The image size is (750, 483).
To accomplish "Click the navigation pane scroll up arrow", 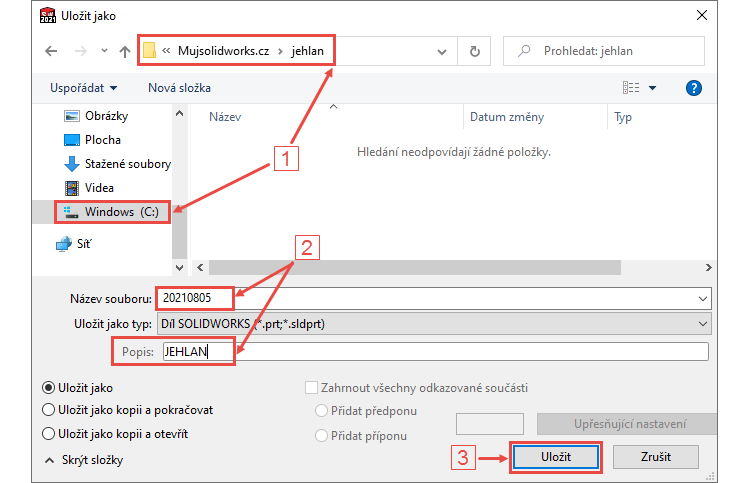I will (x=179, y=113).
